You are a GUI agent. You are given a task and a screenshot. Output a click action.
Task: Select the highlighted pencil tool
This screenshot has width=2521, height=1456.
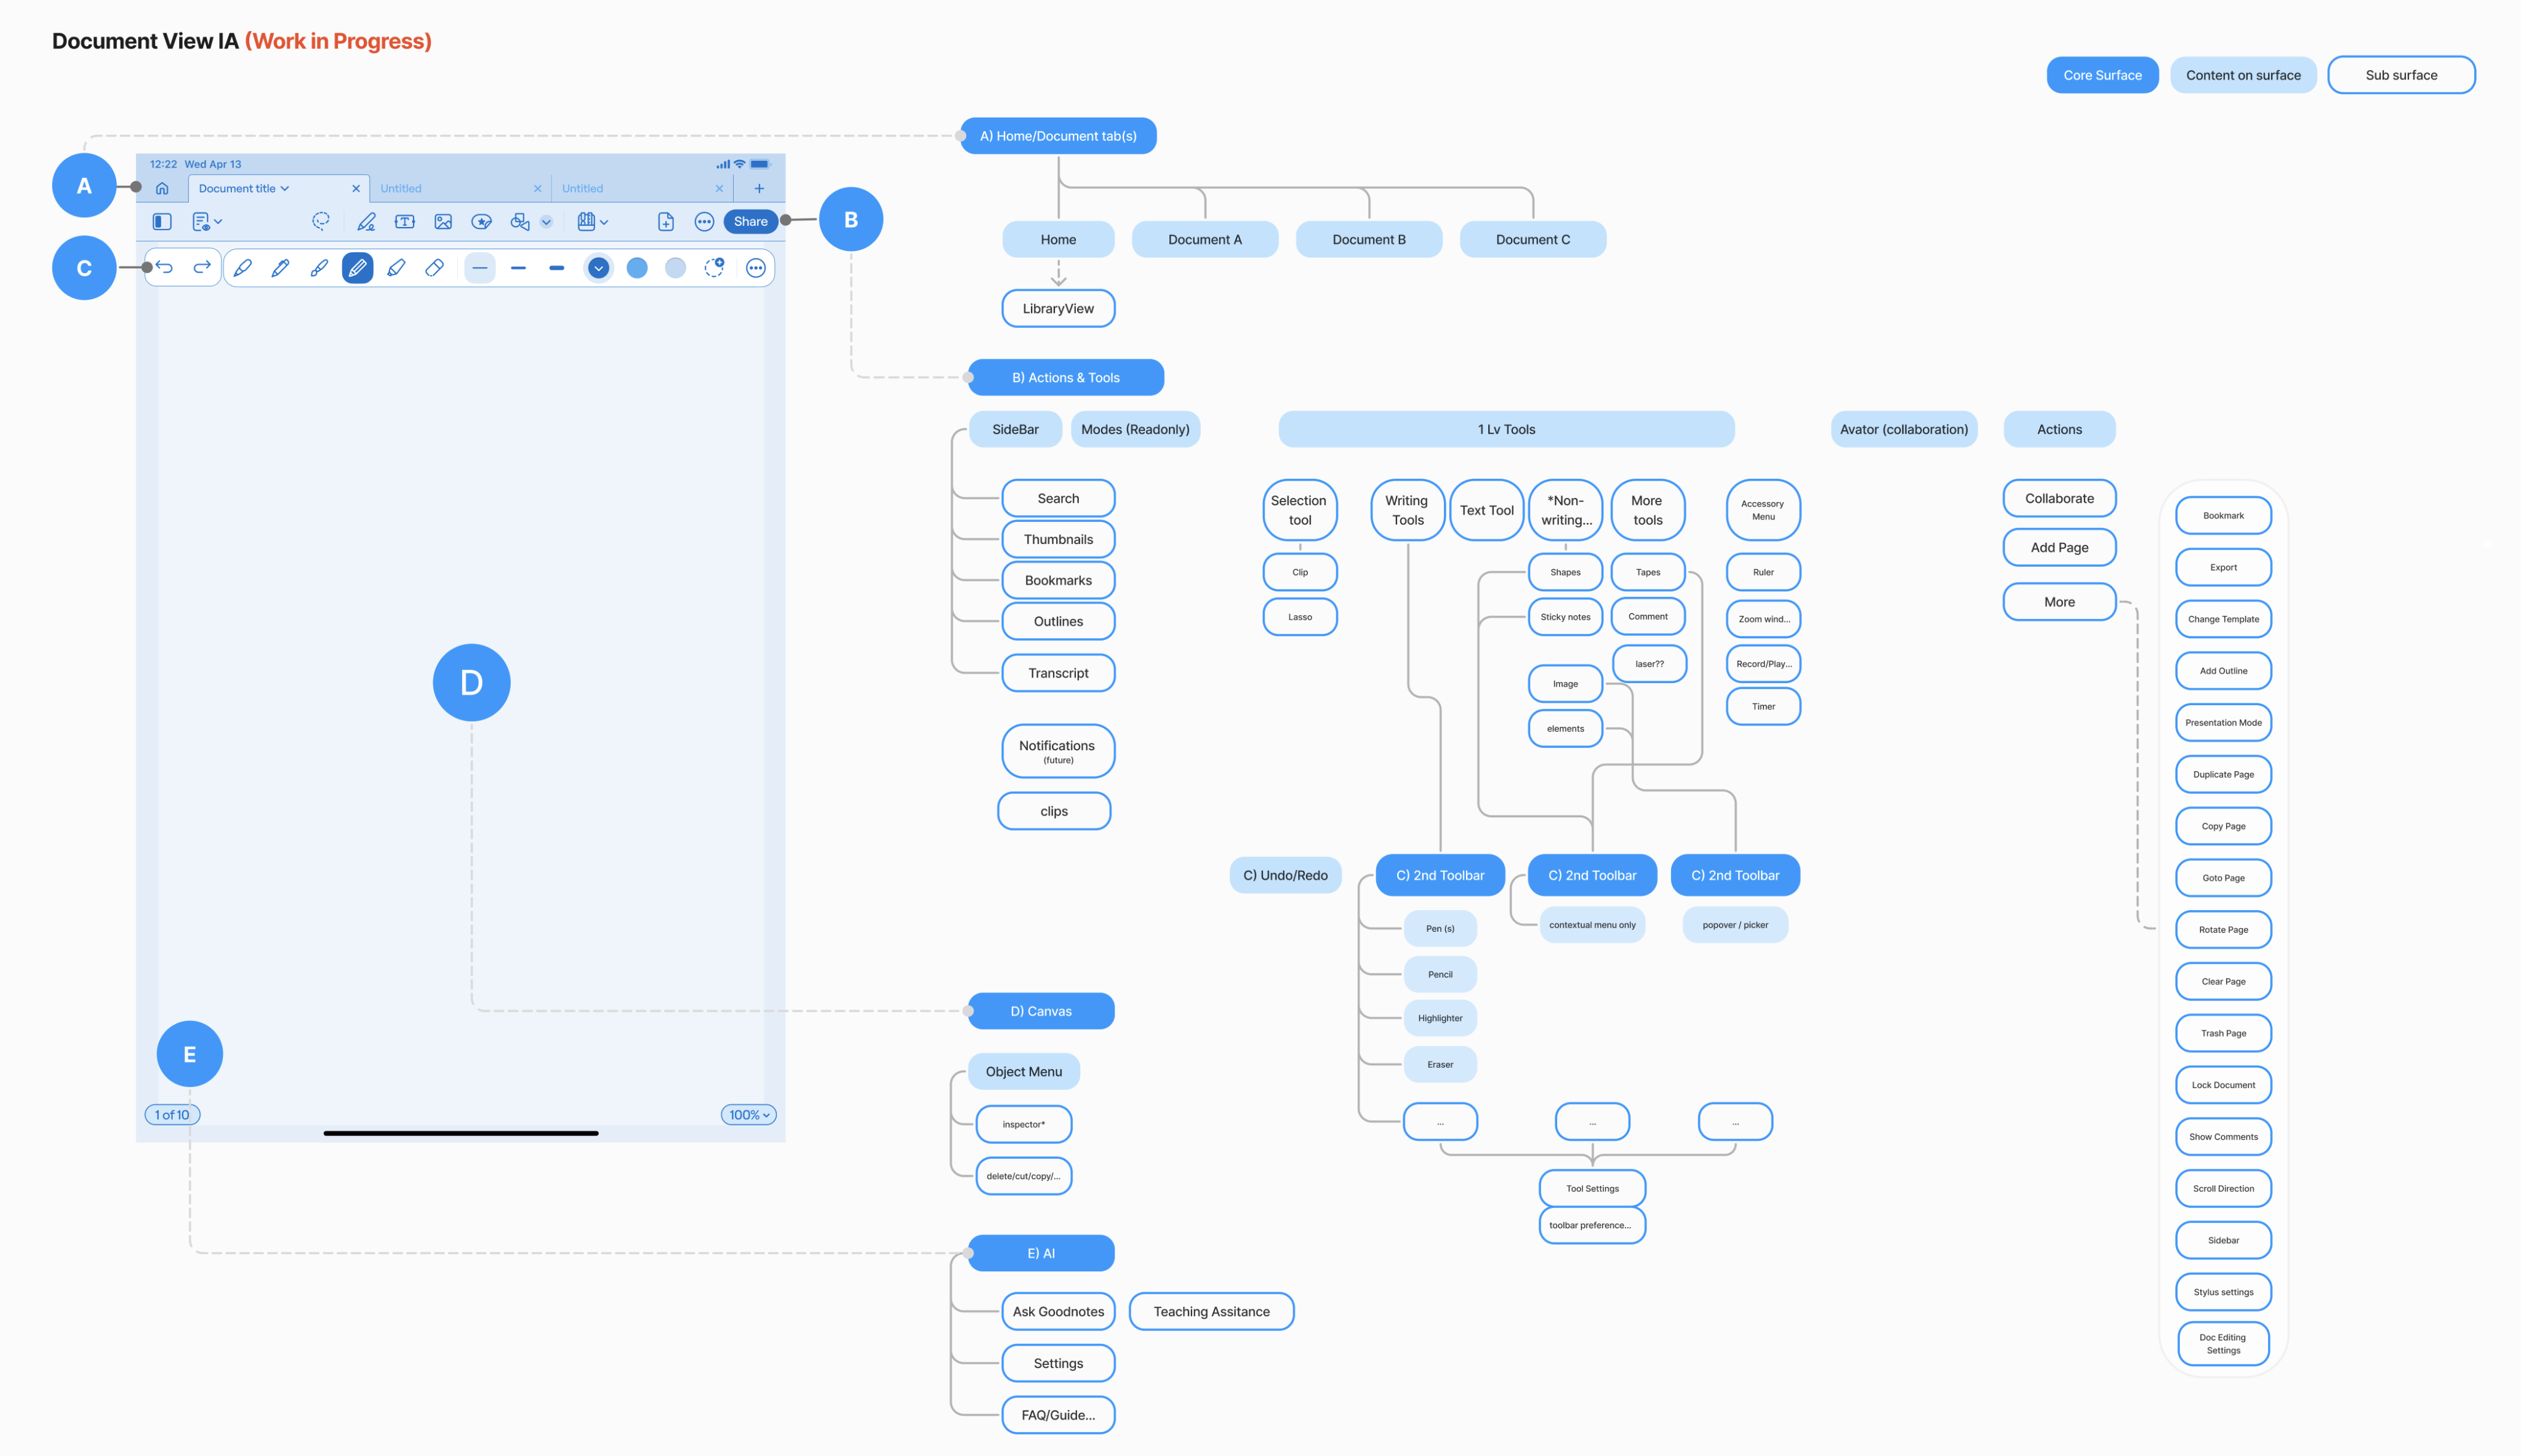coord(357,268)
